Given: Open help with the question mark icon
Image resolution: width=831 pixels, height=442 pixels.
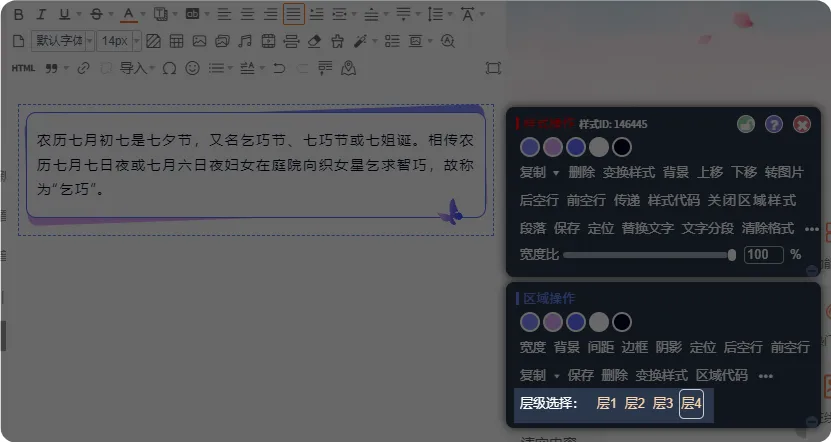Looking at the screenshot, I should coord(774,124).
